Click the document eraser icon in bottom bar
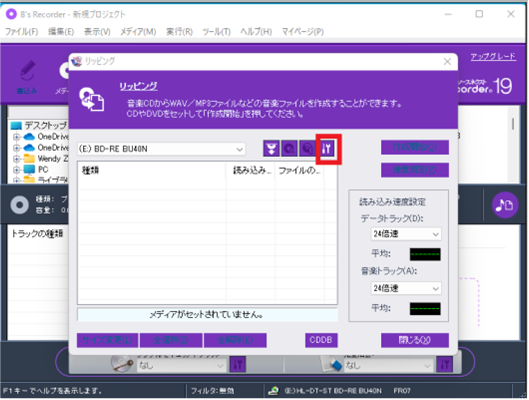 331,364
